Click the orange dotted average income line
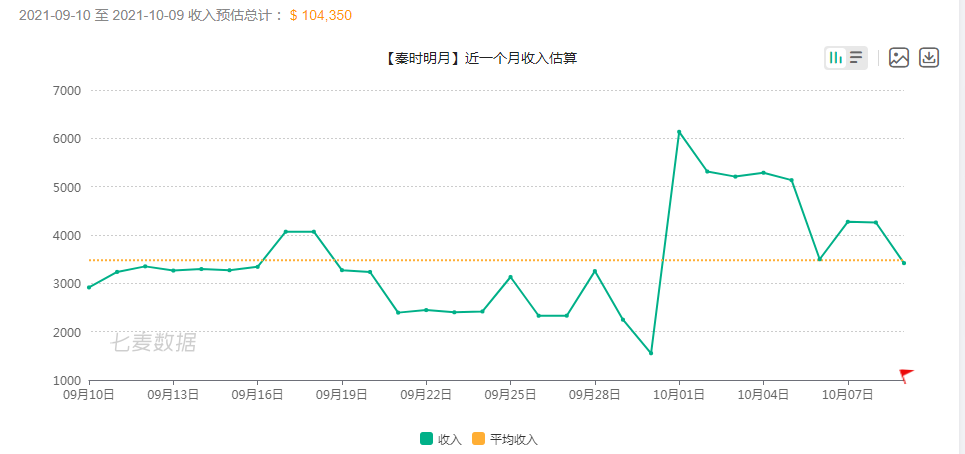Image resolution: width=965 pixels, height=454 pixels. click(x=496, y=260)
